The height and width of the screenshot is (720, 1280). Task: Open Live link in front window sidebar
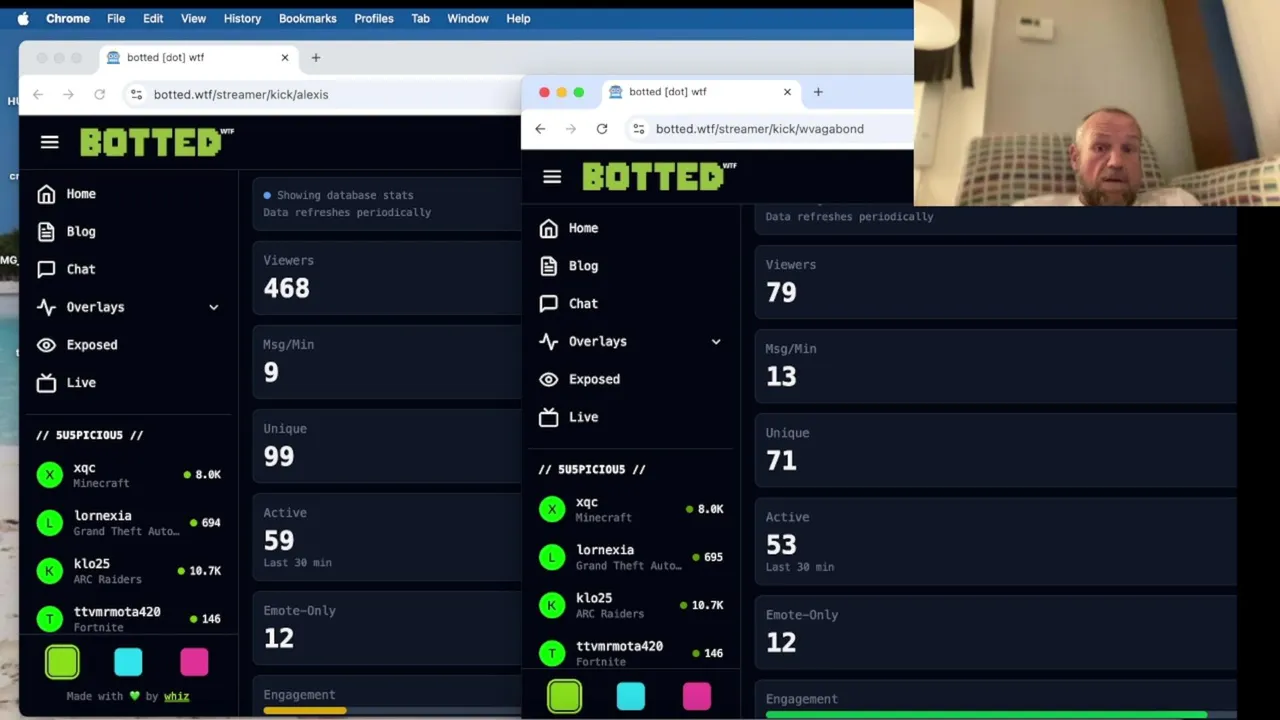(584, 417)
